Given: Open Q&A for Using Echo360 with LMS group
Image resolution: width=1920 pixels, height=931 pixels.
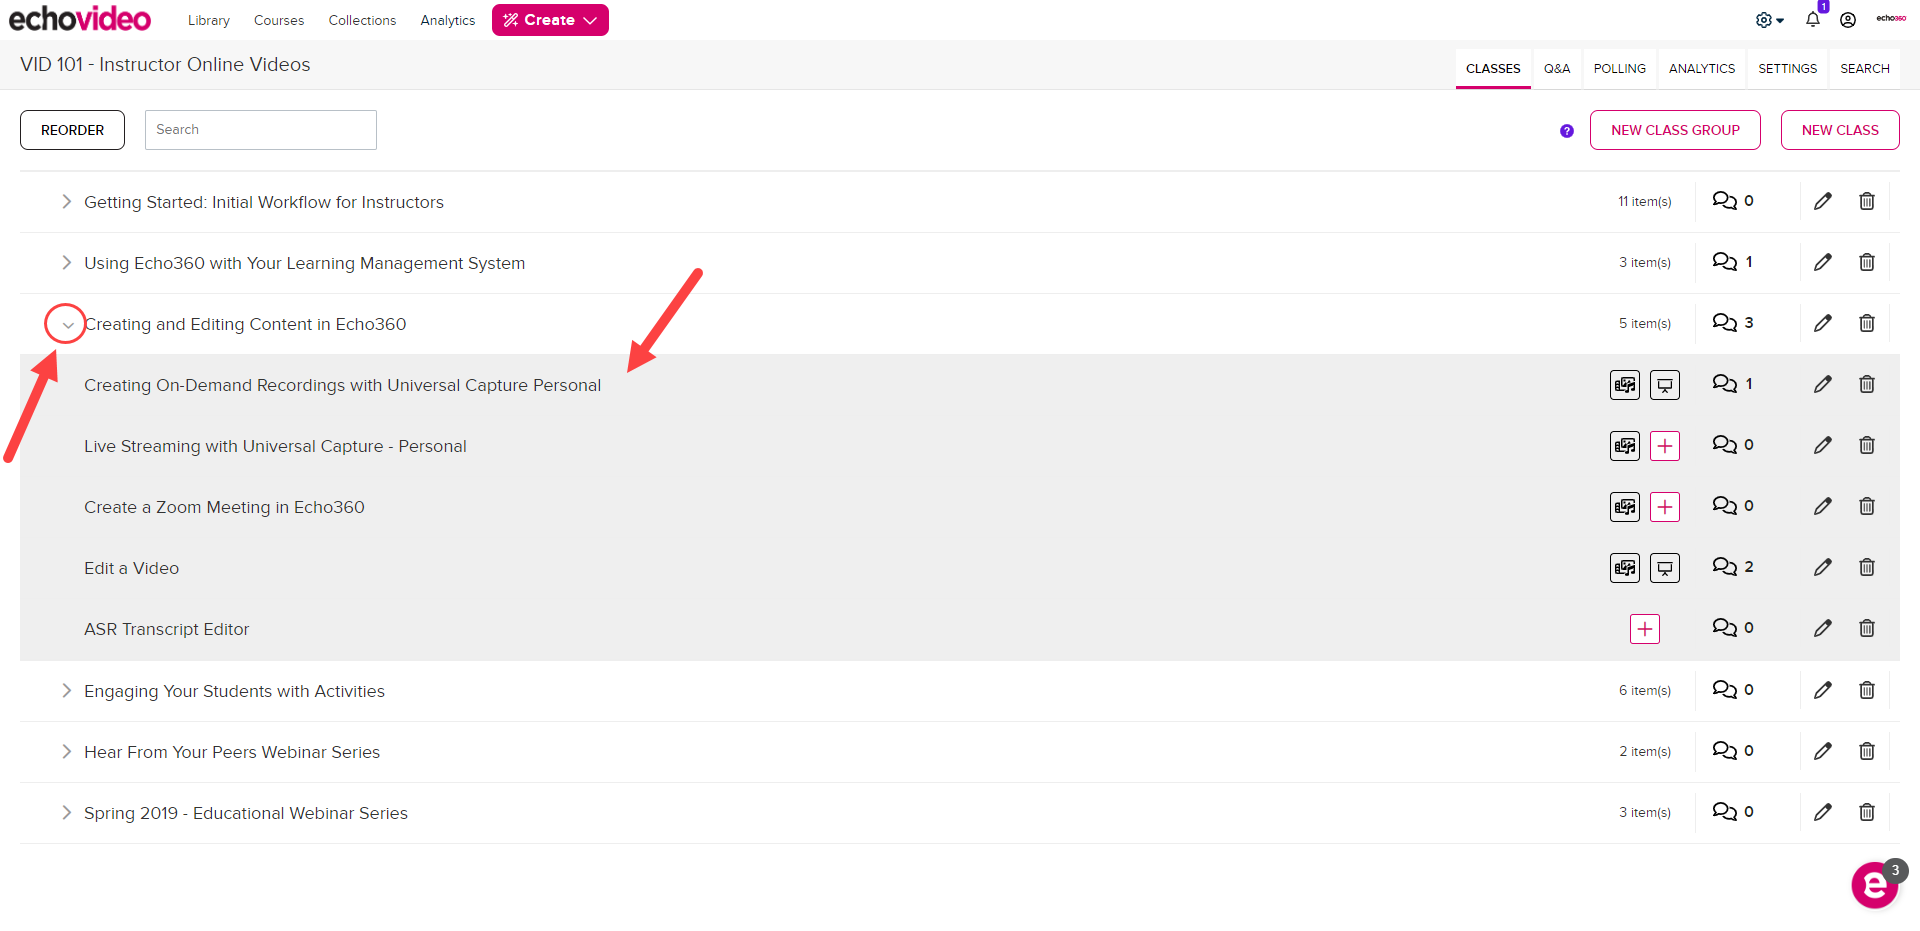Looking at the screenshot, I should [x=1733, y=262].
